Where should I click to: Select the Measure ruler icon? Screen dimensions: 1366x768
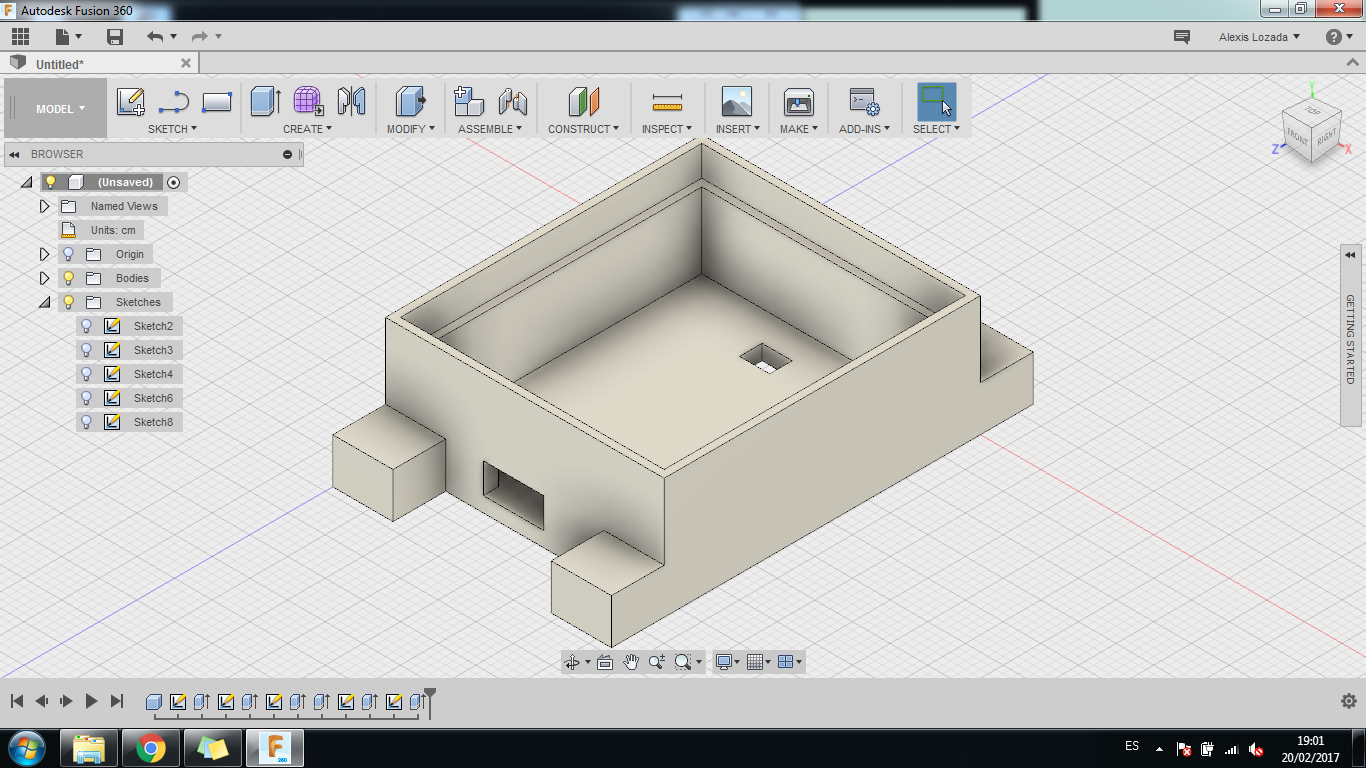[666, 101]
